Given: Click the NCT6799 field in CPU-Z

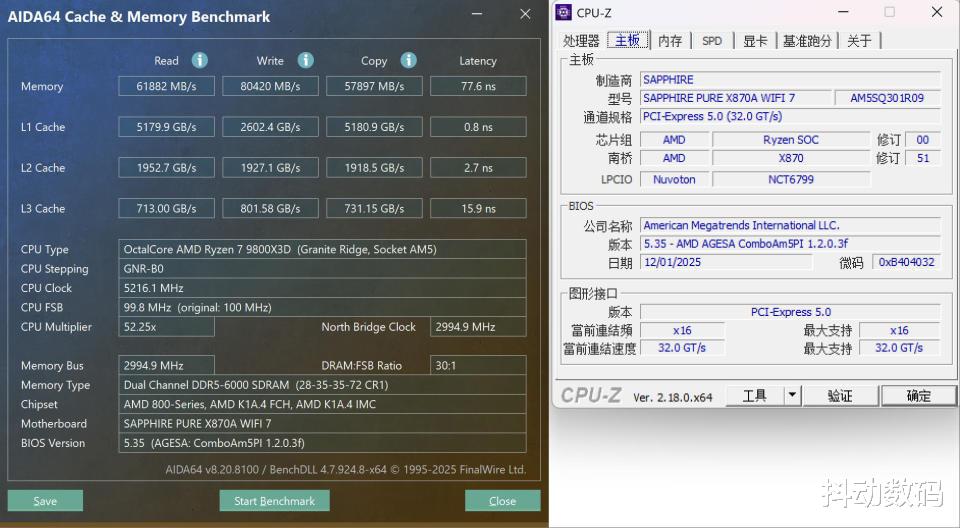Looking at the screenshot, I should click(791, 179).
